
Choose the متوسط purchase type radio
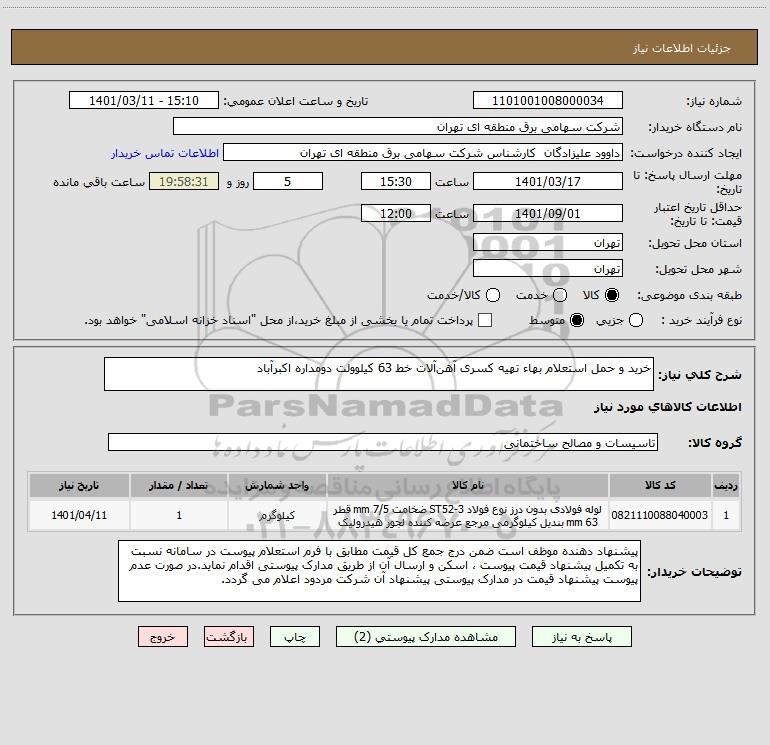pyautogui.click(x=577, y=320)
